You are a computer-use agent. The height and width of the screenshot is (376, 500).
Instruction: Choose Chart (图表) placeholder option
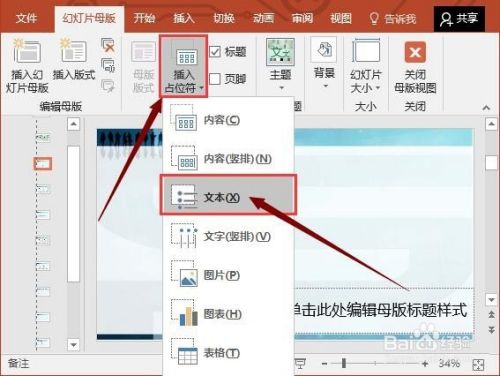pyautogui.click(x=228, y=314)
